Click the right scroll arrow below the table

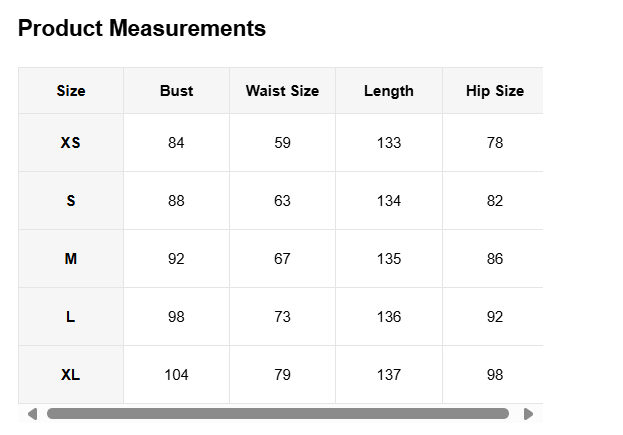click(528, 414)
